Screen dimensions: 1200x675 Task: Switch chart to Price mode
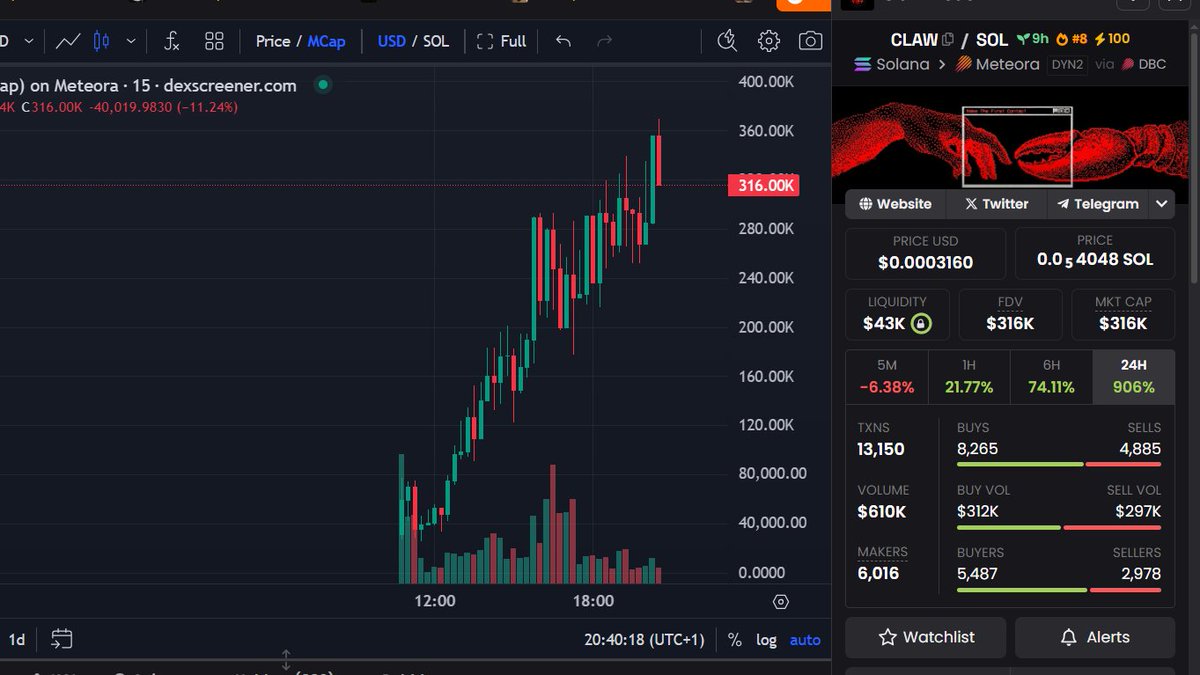[273, 41]
